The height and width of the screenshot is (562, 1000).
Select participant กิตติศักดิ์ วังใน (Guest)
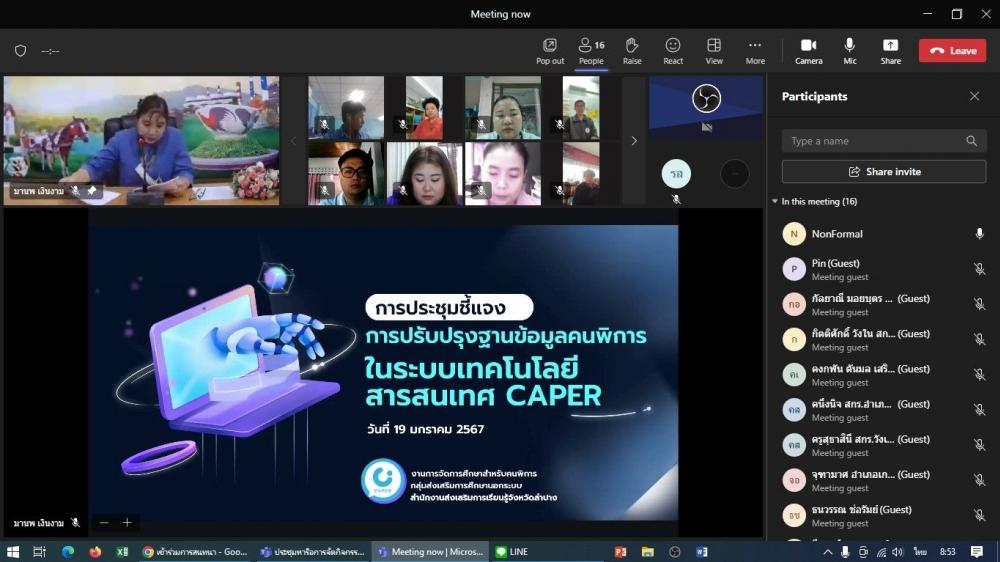(x=883, y=339)
